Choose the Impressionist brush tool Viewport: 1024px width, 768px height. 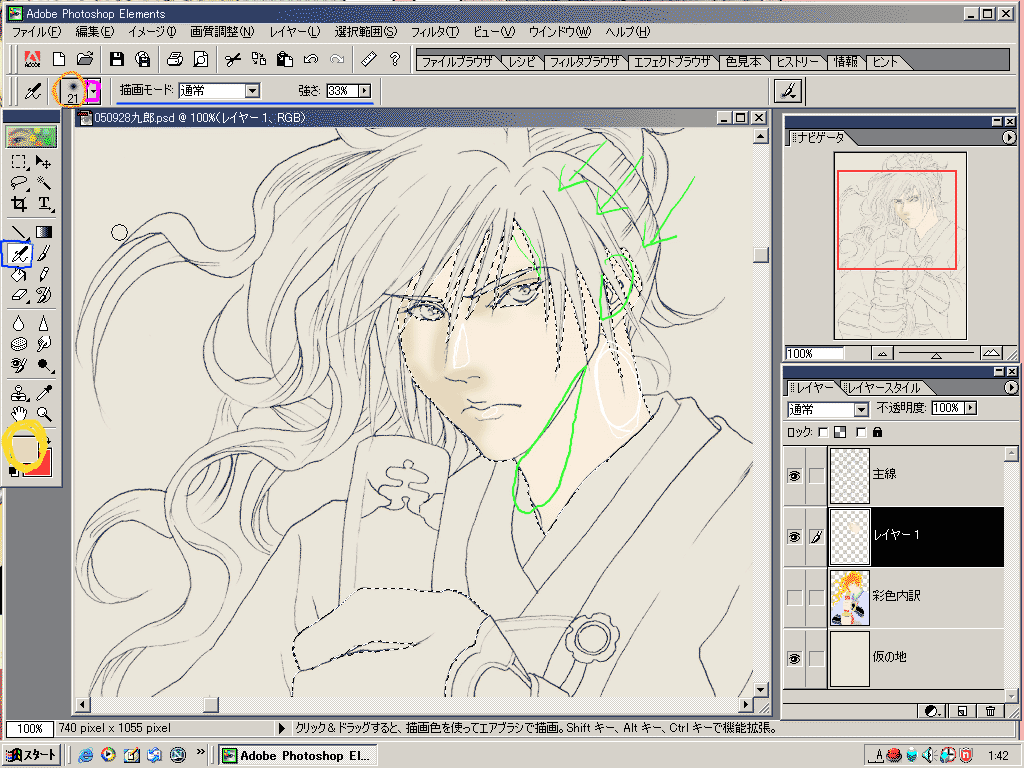click(x=44, y=295)
